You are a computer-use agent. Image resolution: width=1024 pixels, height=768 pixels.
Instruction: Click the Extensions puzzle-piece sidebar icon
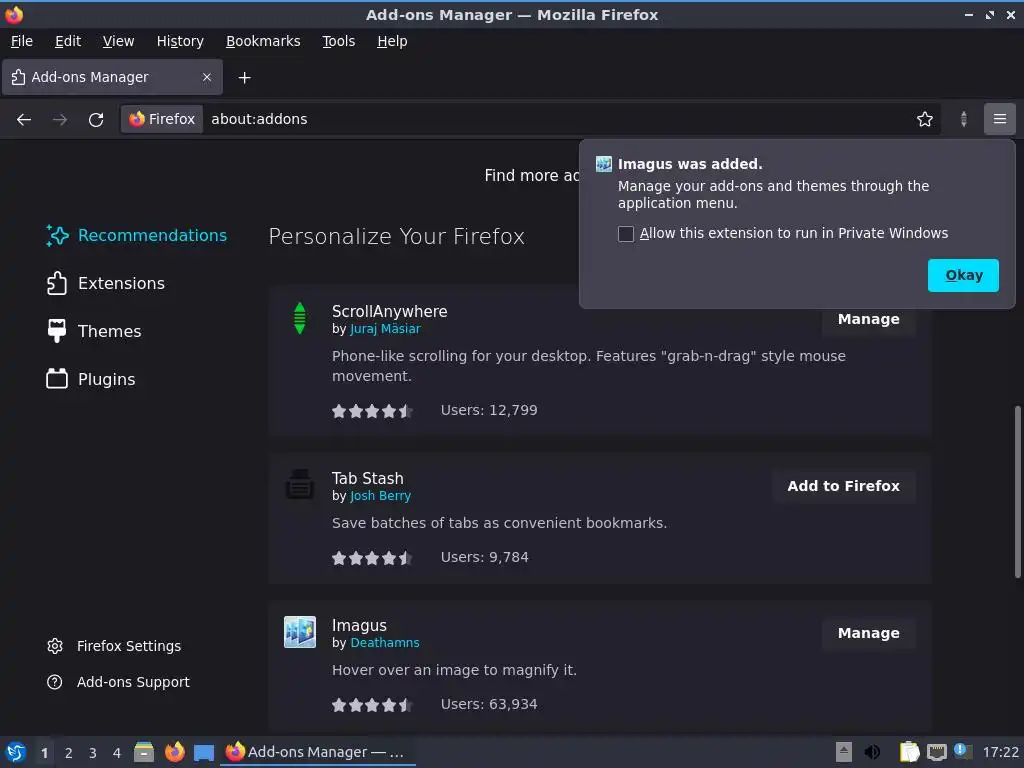(x=57, y=283)
